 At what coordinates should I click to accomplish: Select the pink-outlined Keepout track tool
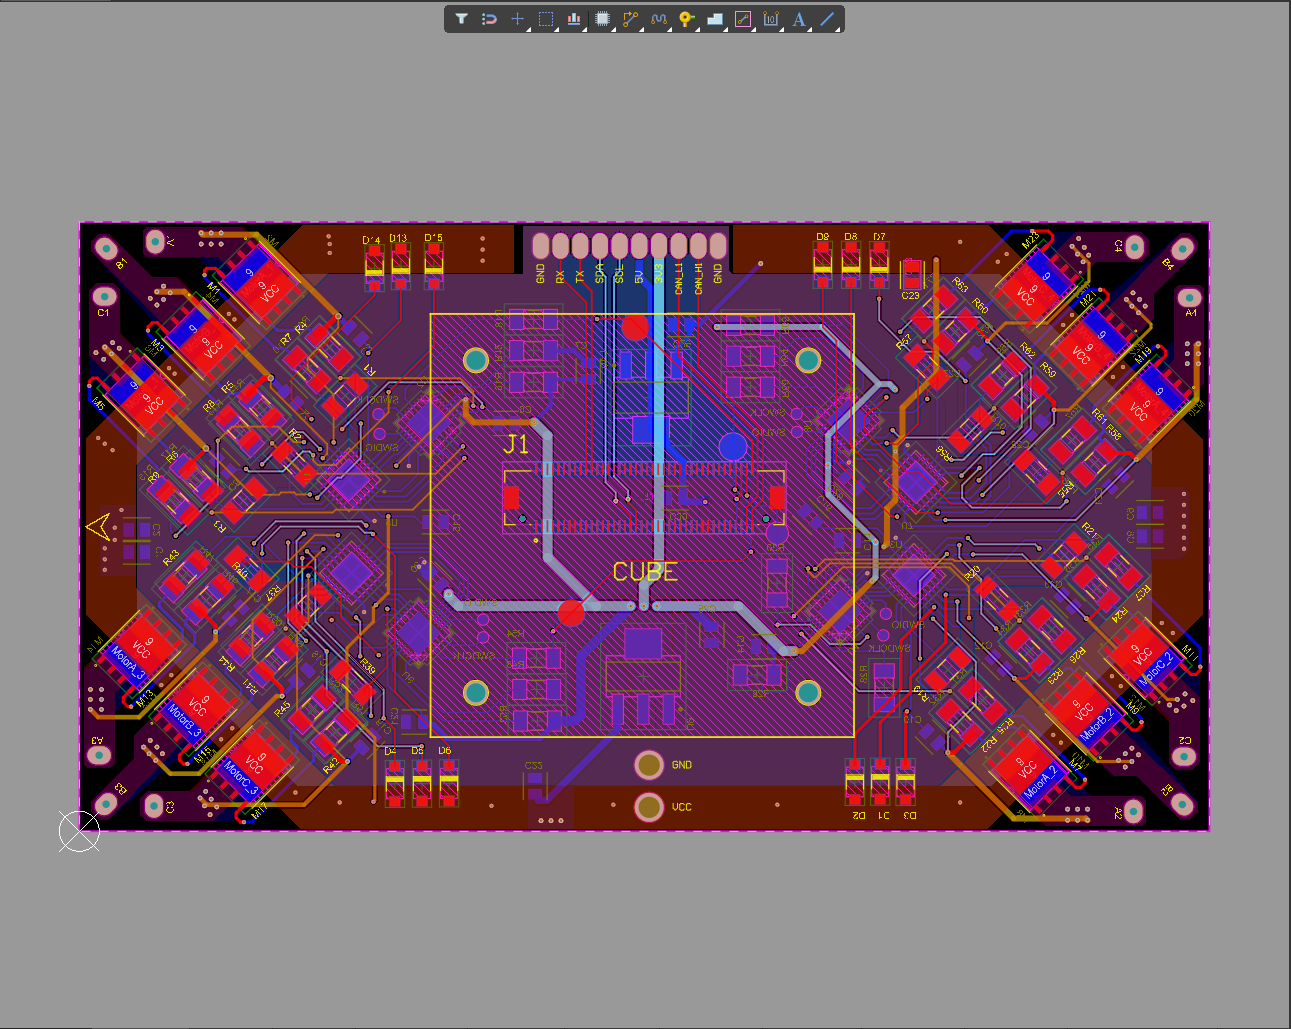(743, 19)
